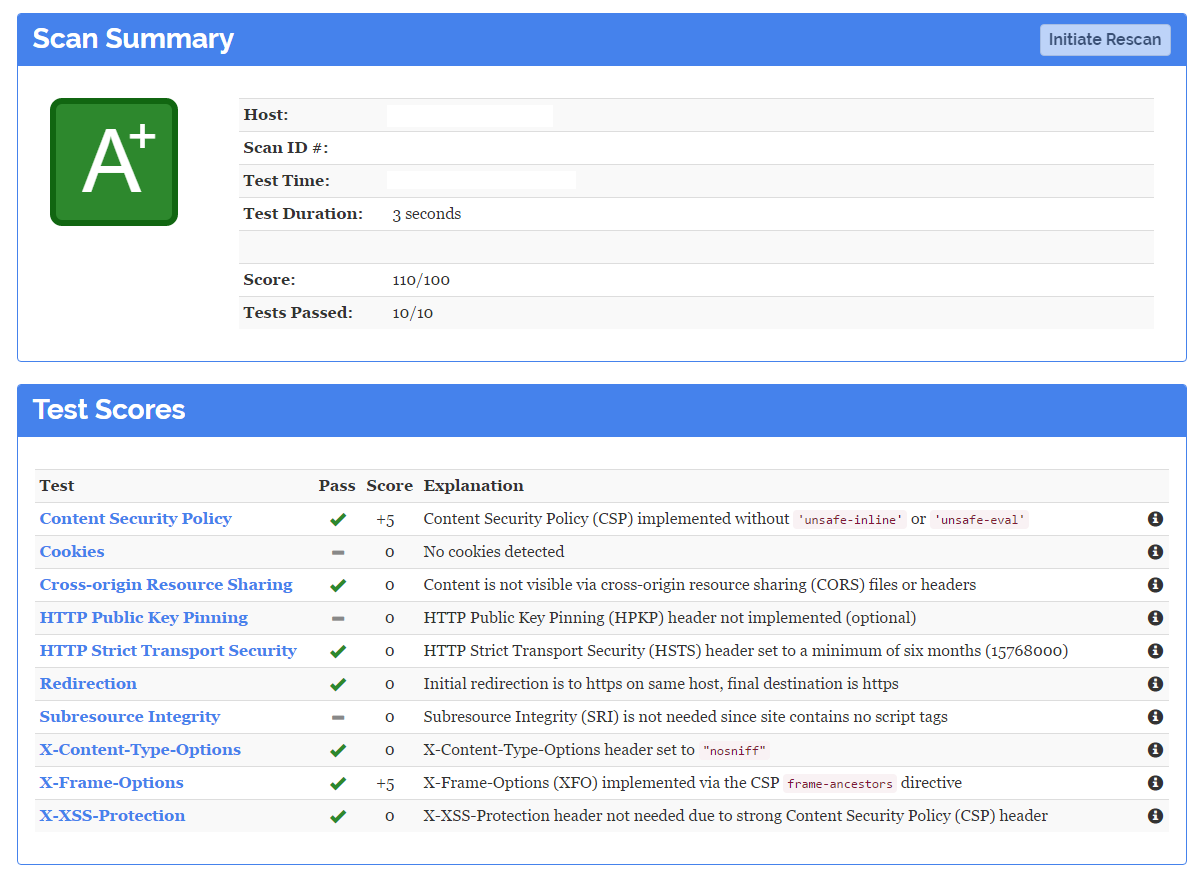Click the A+ grade badge
The width and height of the screenshot is (1197, 877).
(114, 162)
